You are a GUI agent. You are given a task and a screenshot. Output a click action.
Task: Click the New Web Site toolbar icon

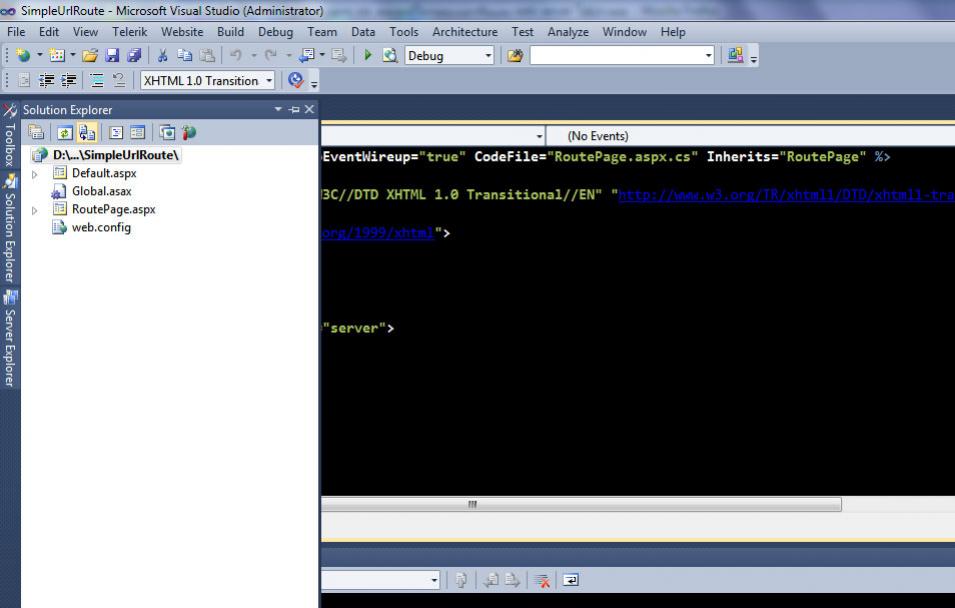coord(23,55)
